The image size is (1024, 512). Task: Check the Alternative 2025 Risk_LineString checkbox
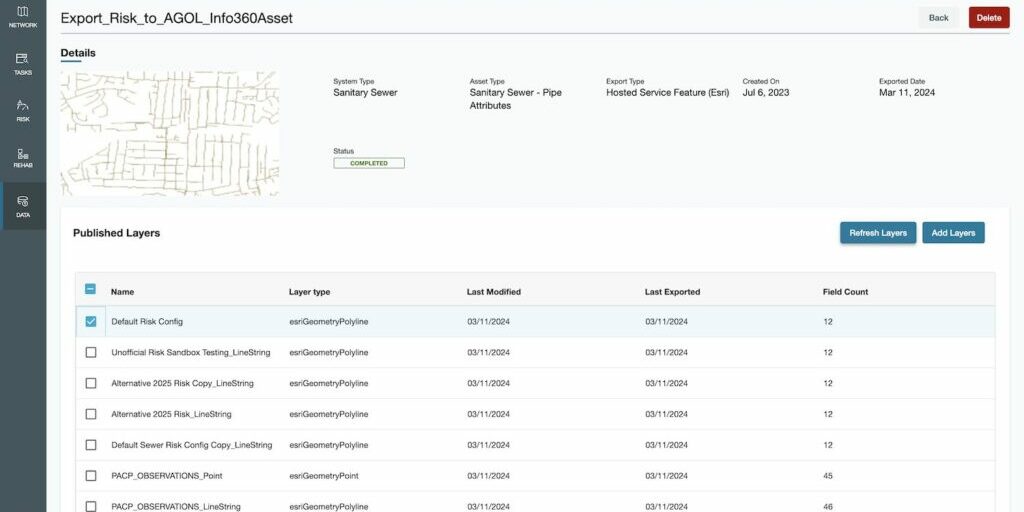pos(91,414)
